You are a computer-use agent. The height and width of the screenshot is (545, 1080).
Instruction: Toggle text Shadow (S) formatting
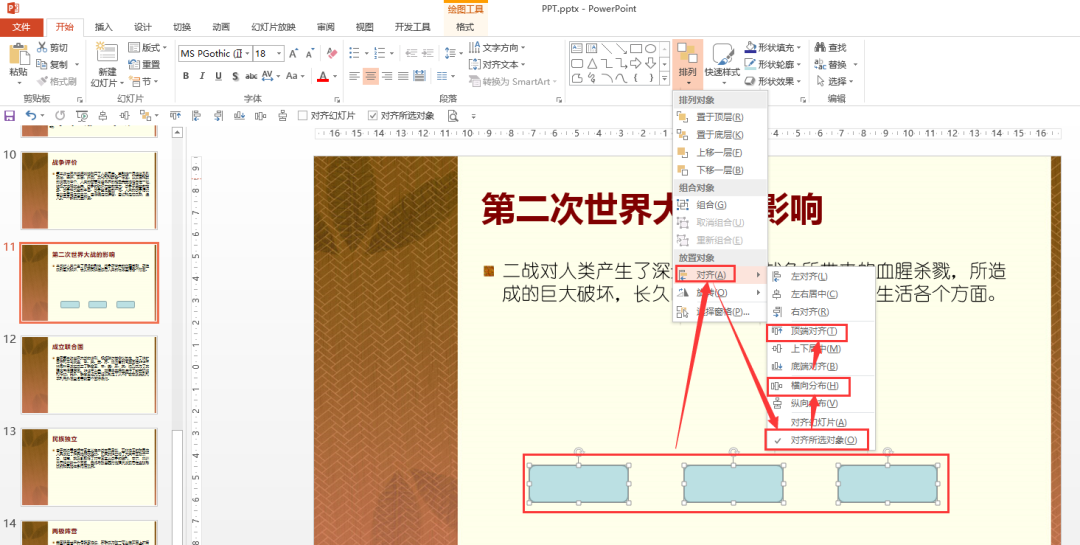[x=235, y=76]
